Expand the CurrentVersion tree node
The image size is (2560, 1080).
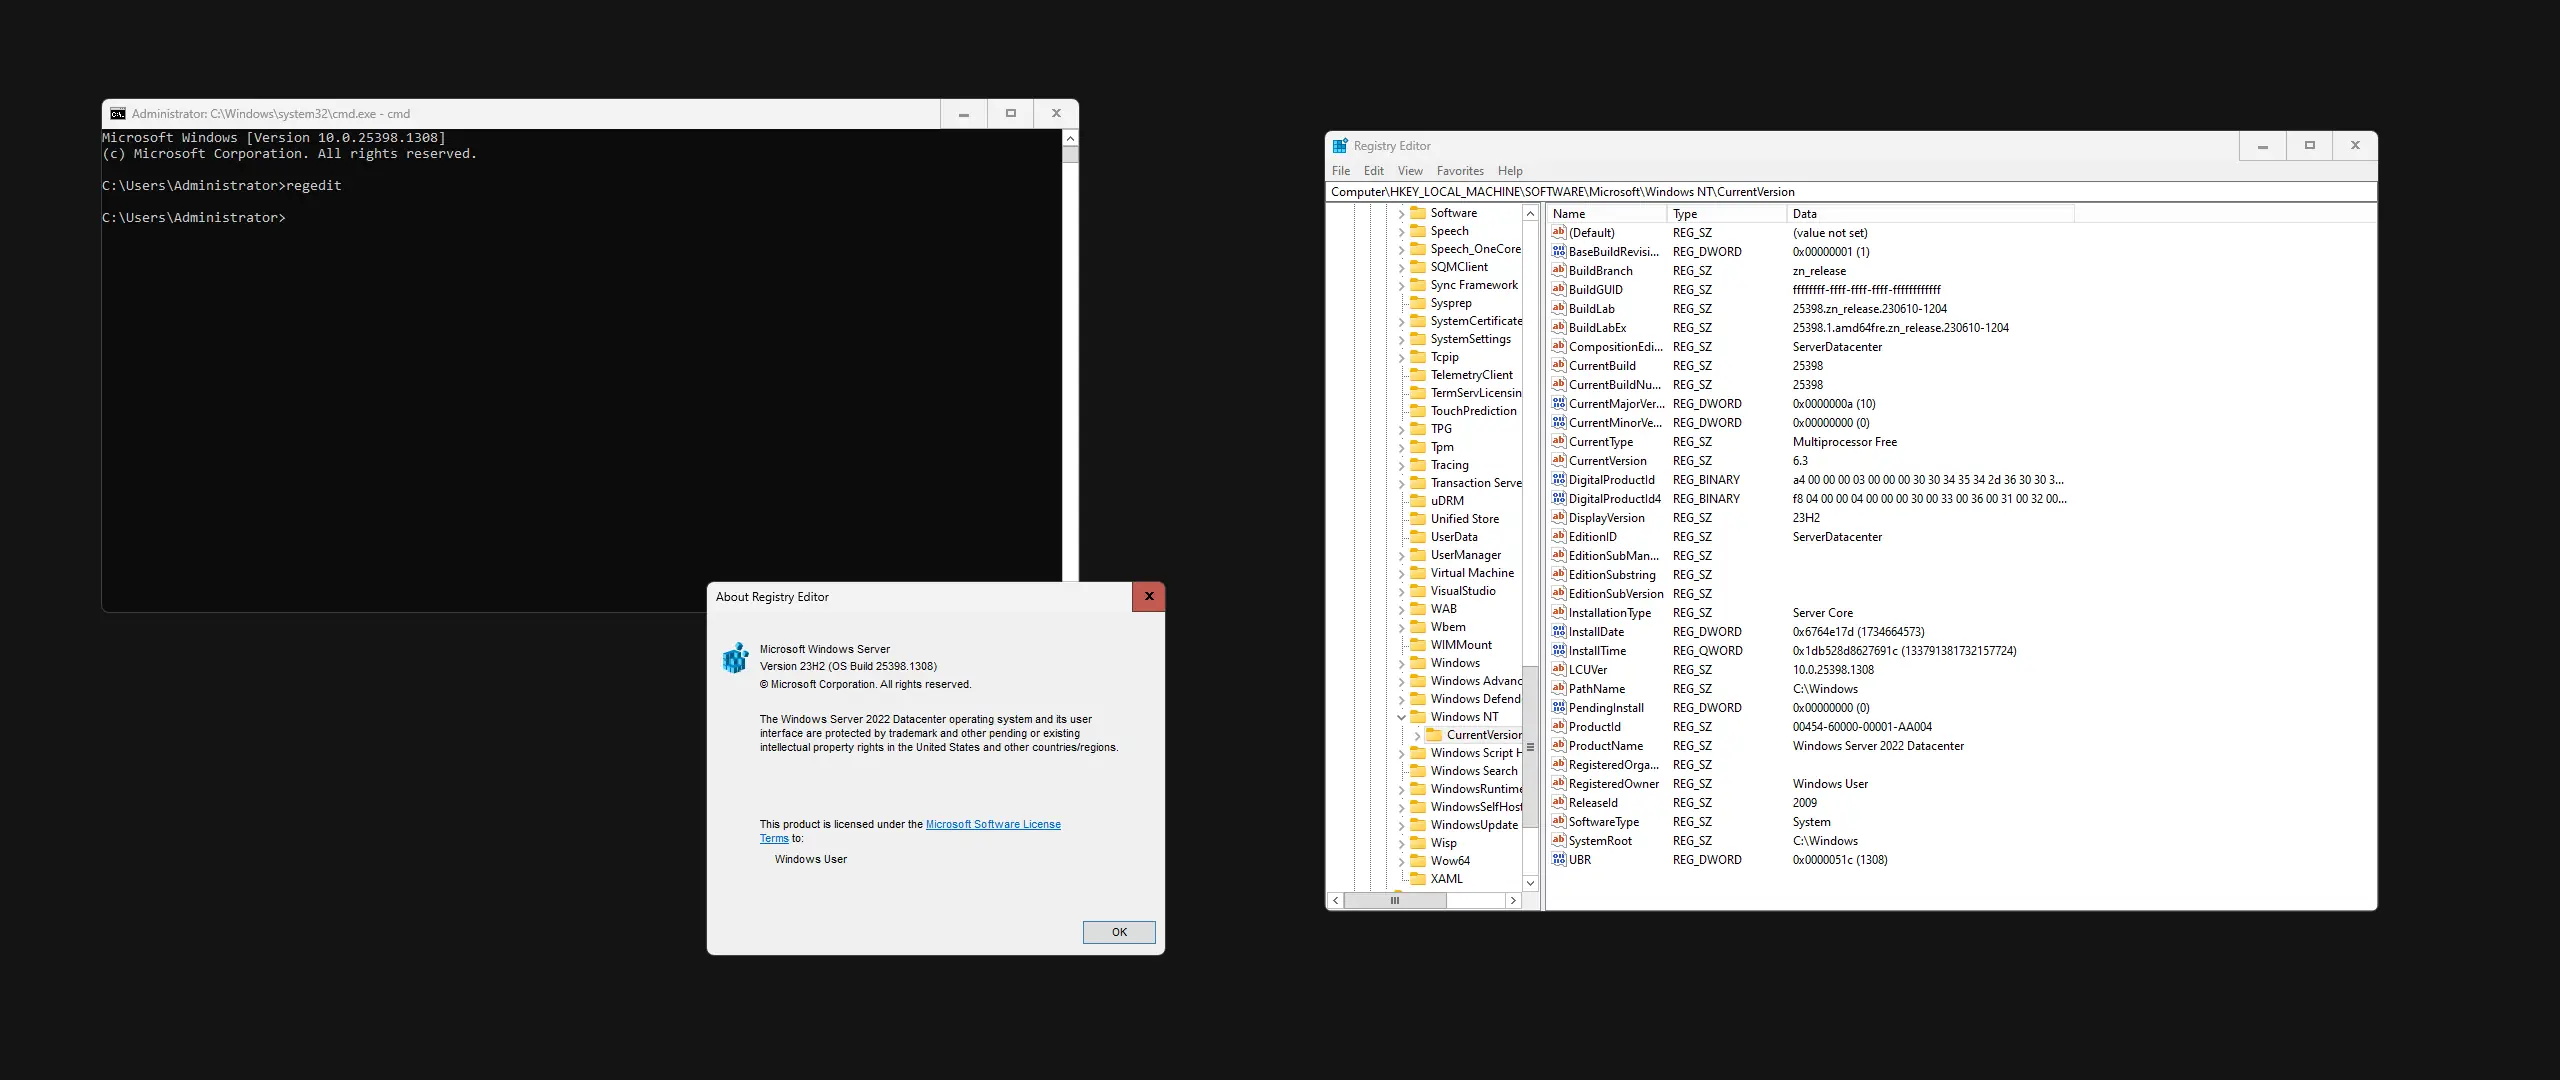pyautogui.click(x=1417, y=736)
